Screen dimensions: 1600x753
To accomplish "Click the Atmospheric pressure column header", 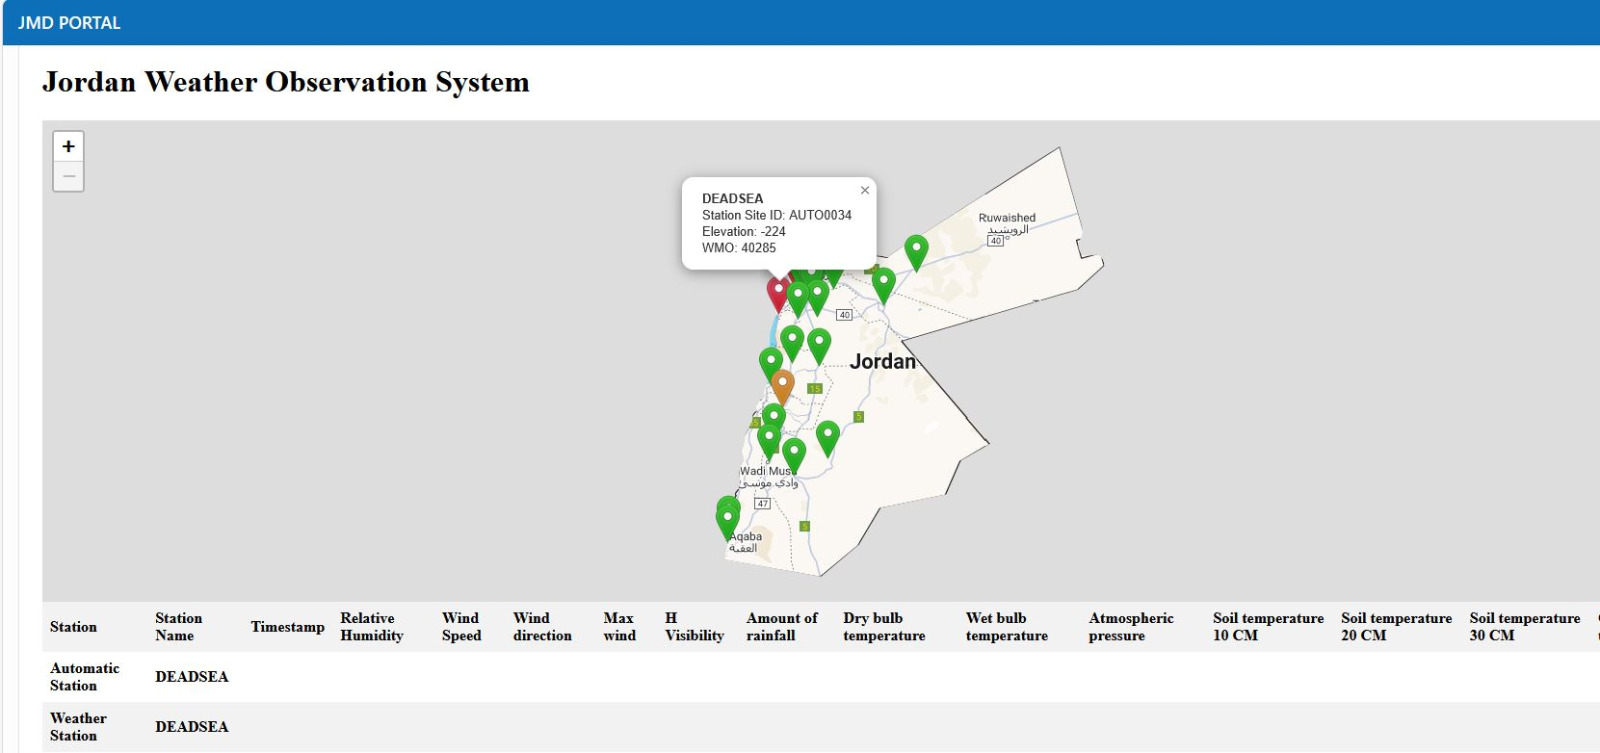I will [1131, 627].
